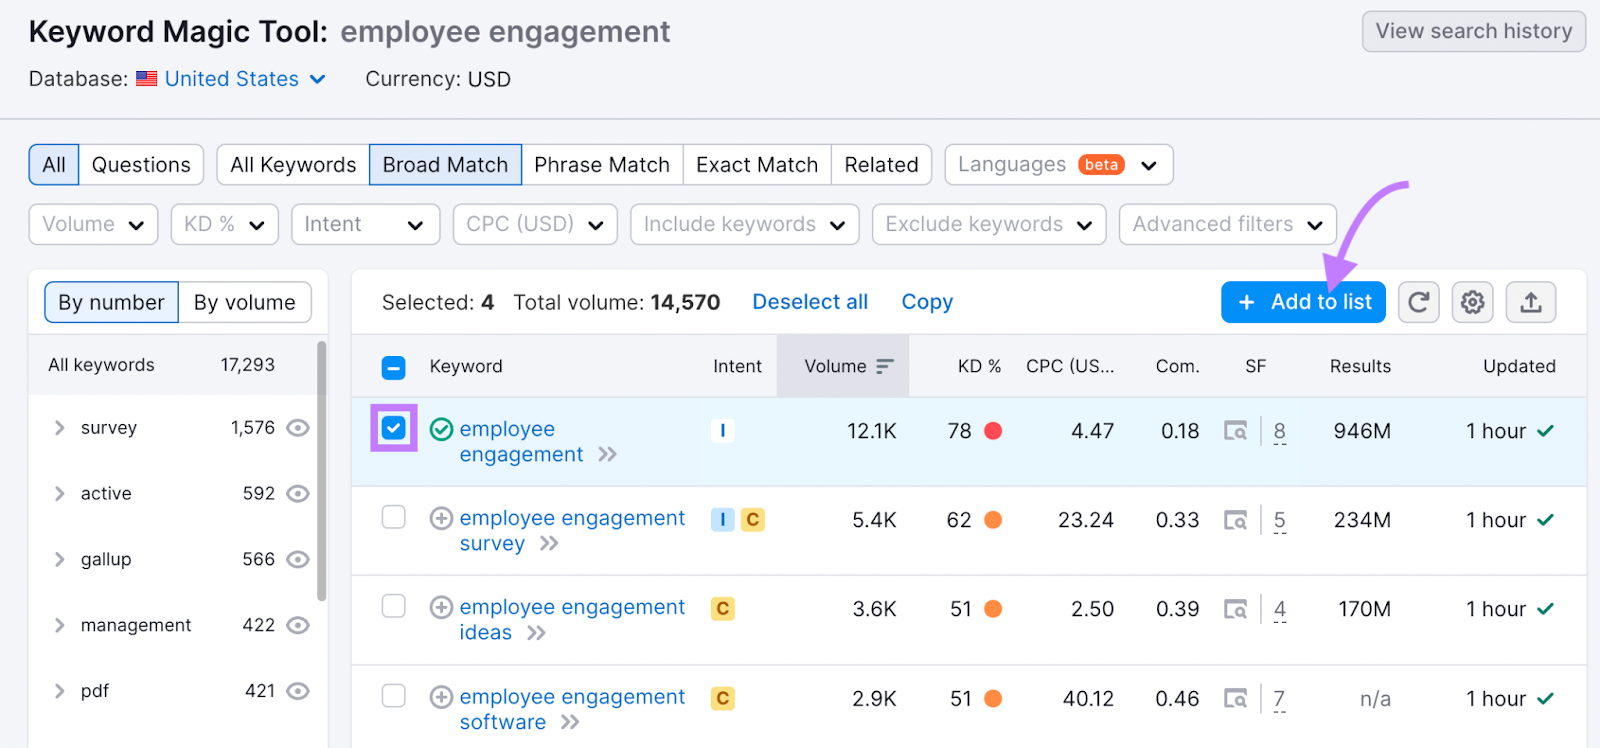1600x748 pixels.
Task: Open SERP features icon for employee engagement
Action: (x=1236, y=431)
